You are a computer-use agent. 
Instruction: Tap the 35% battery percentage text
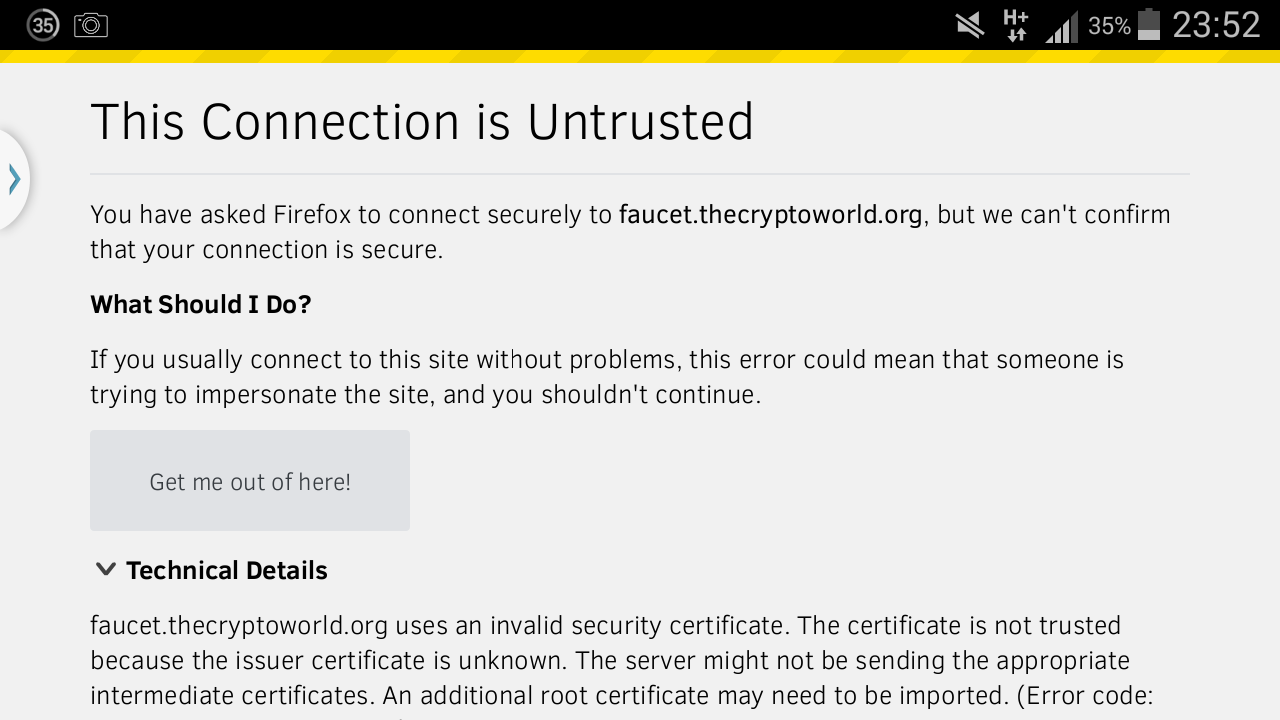coord(1109,26)
